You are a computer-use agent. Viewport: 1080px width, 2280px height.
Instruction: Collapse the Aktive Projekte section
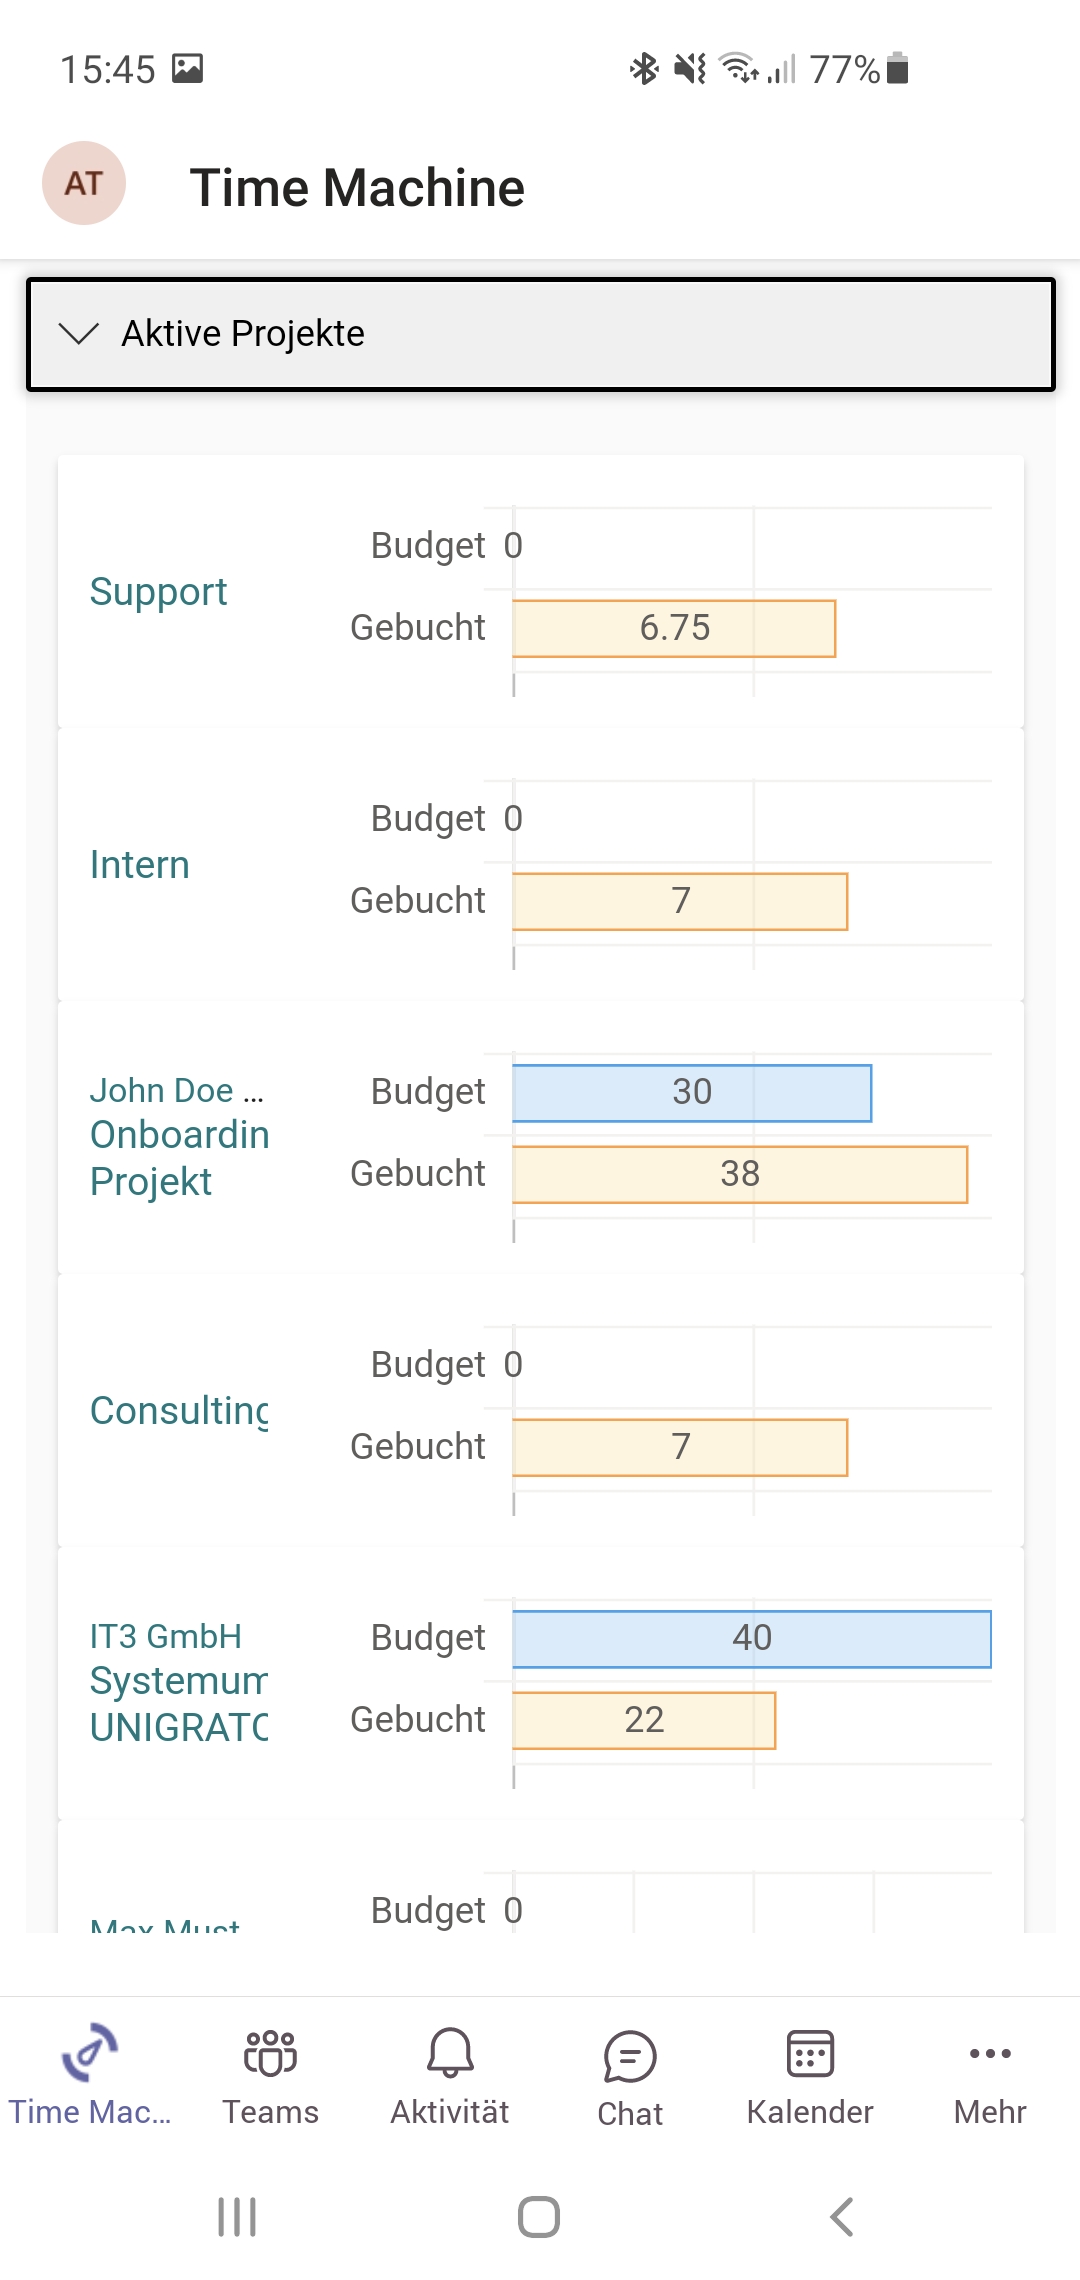click(x=540, y=334)
